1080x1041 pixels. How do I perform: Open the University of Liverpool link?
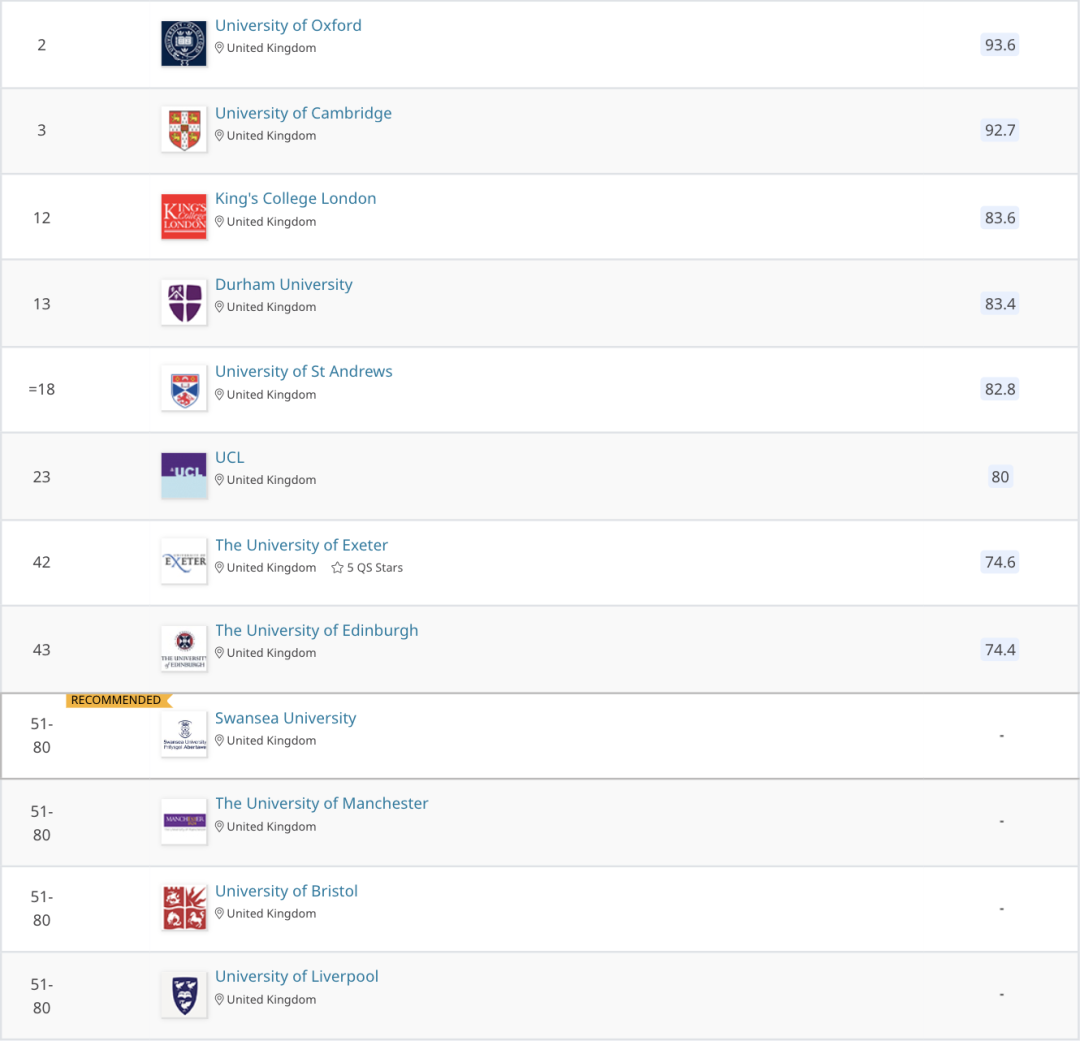pos(296,976)
